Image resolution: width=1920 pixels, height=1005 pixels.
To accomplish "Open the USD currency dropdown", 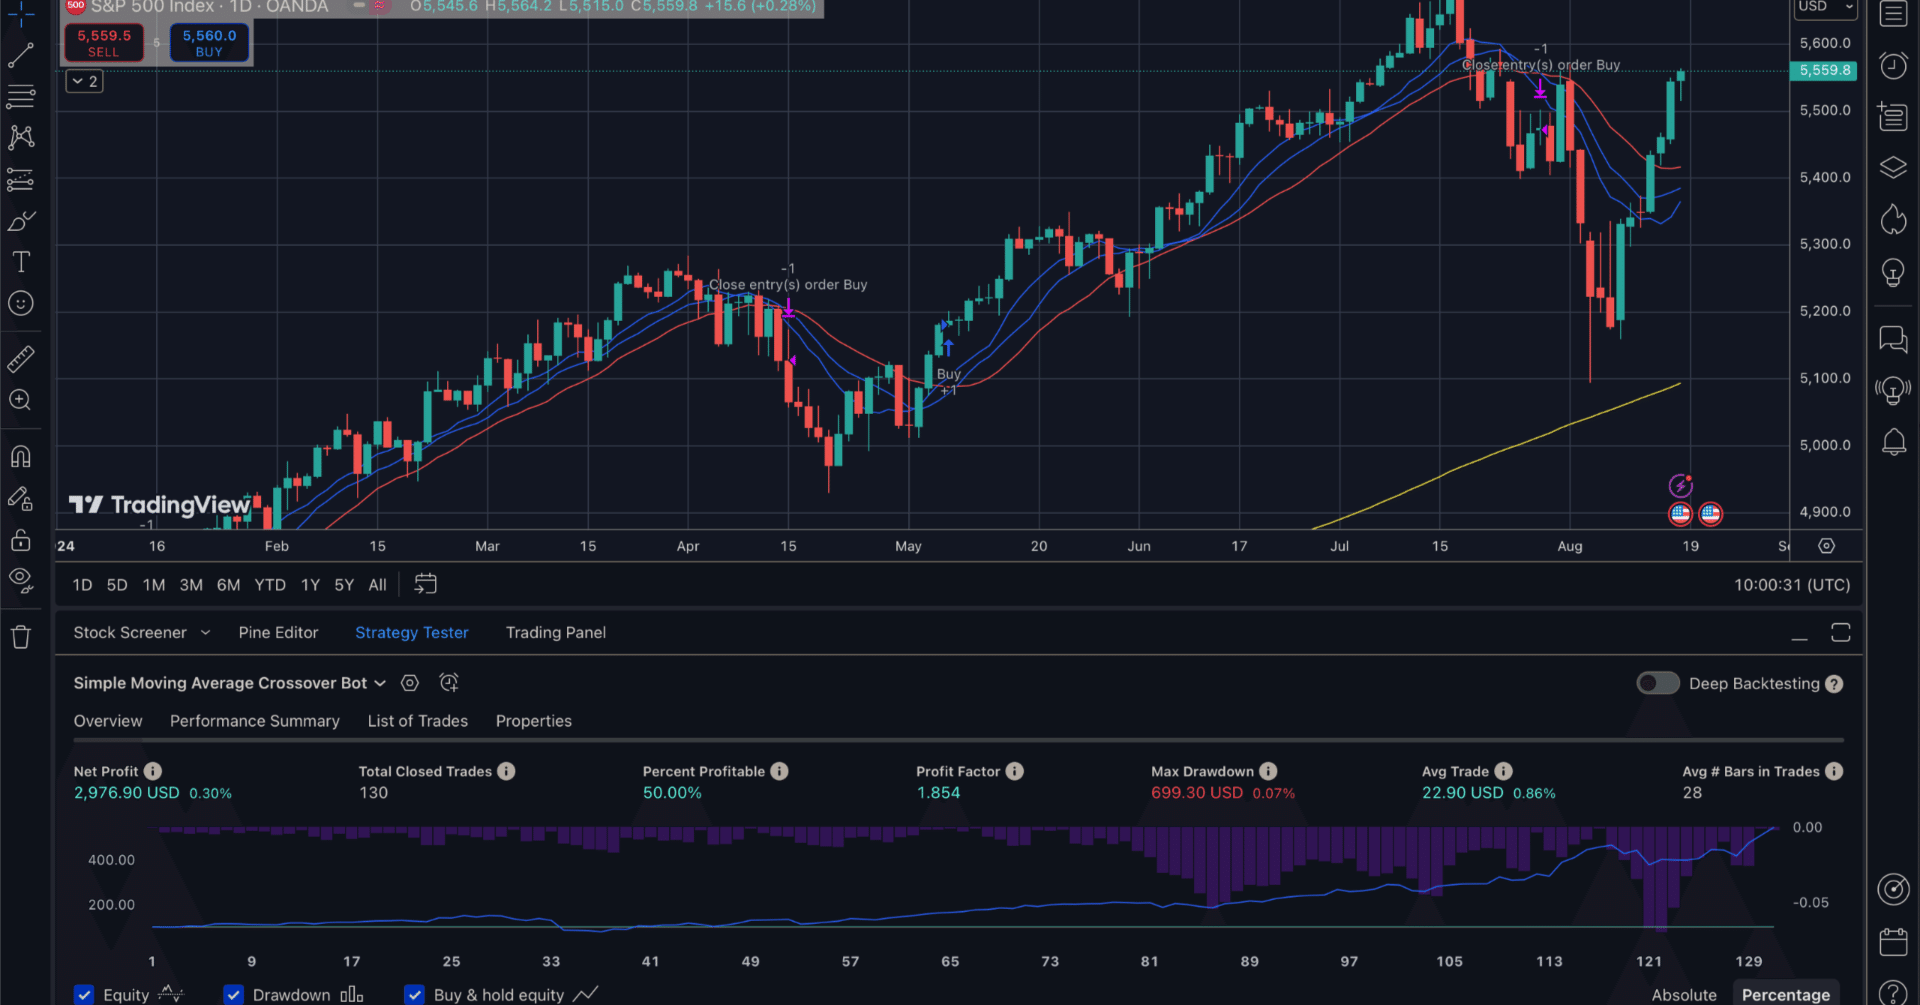I will point(1825,7).
